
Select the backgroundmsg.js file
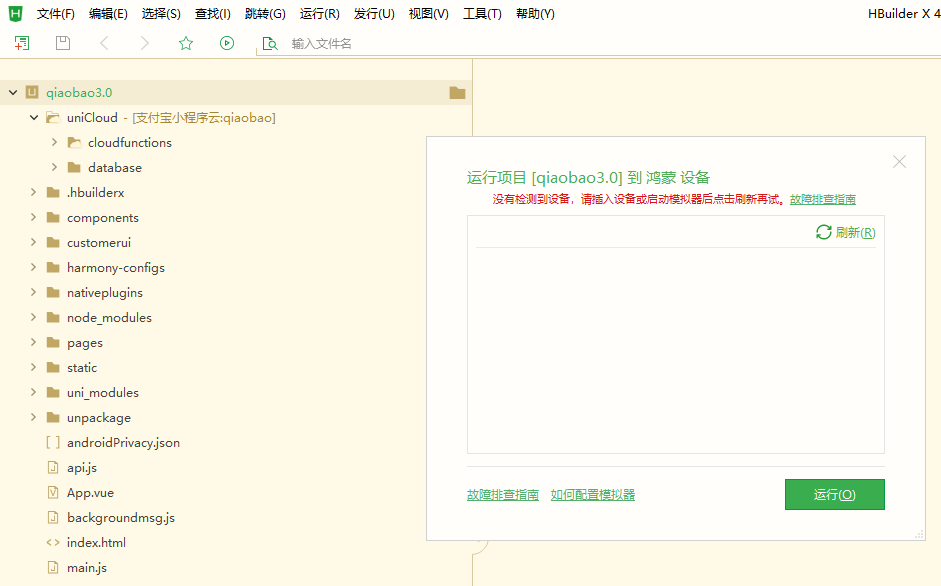click(x=121, y=518)
